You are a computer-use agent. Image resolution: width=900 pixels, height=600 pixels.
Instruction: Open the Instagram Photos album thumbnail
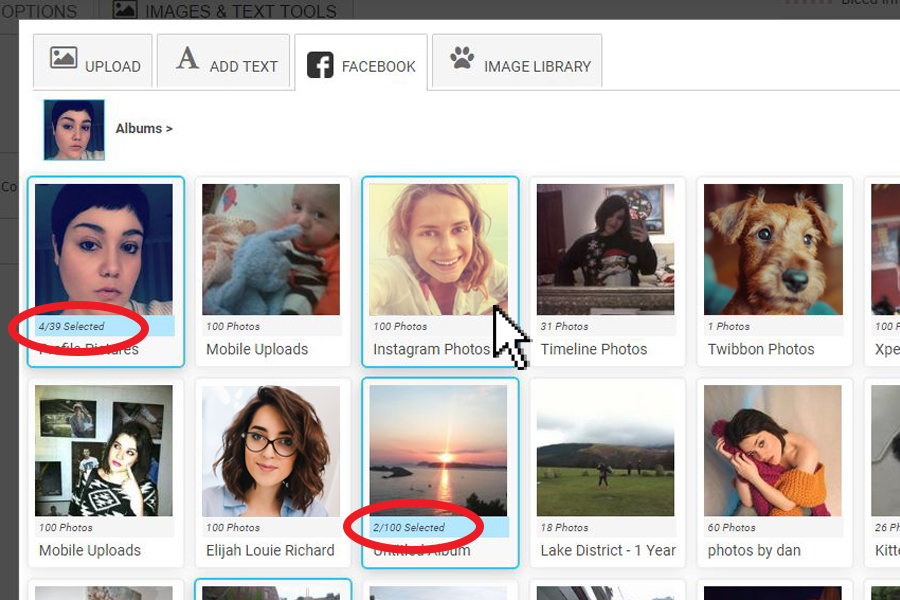tap(439, 249)
